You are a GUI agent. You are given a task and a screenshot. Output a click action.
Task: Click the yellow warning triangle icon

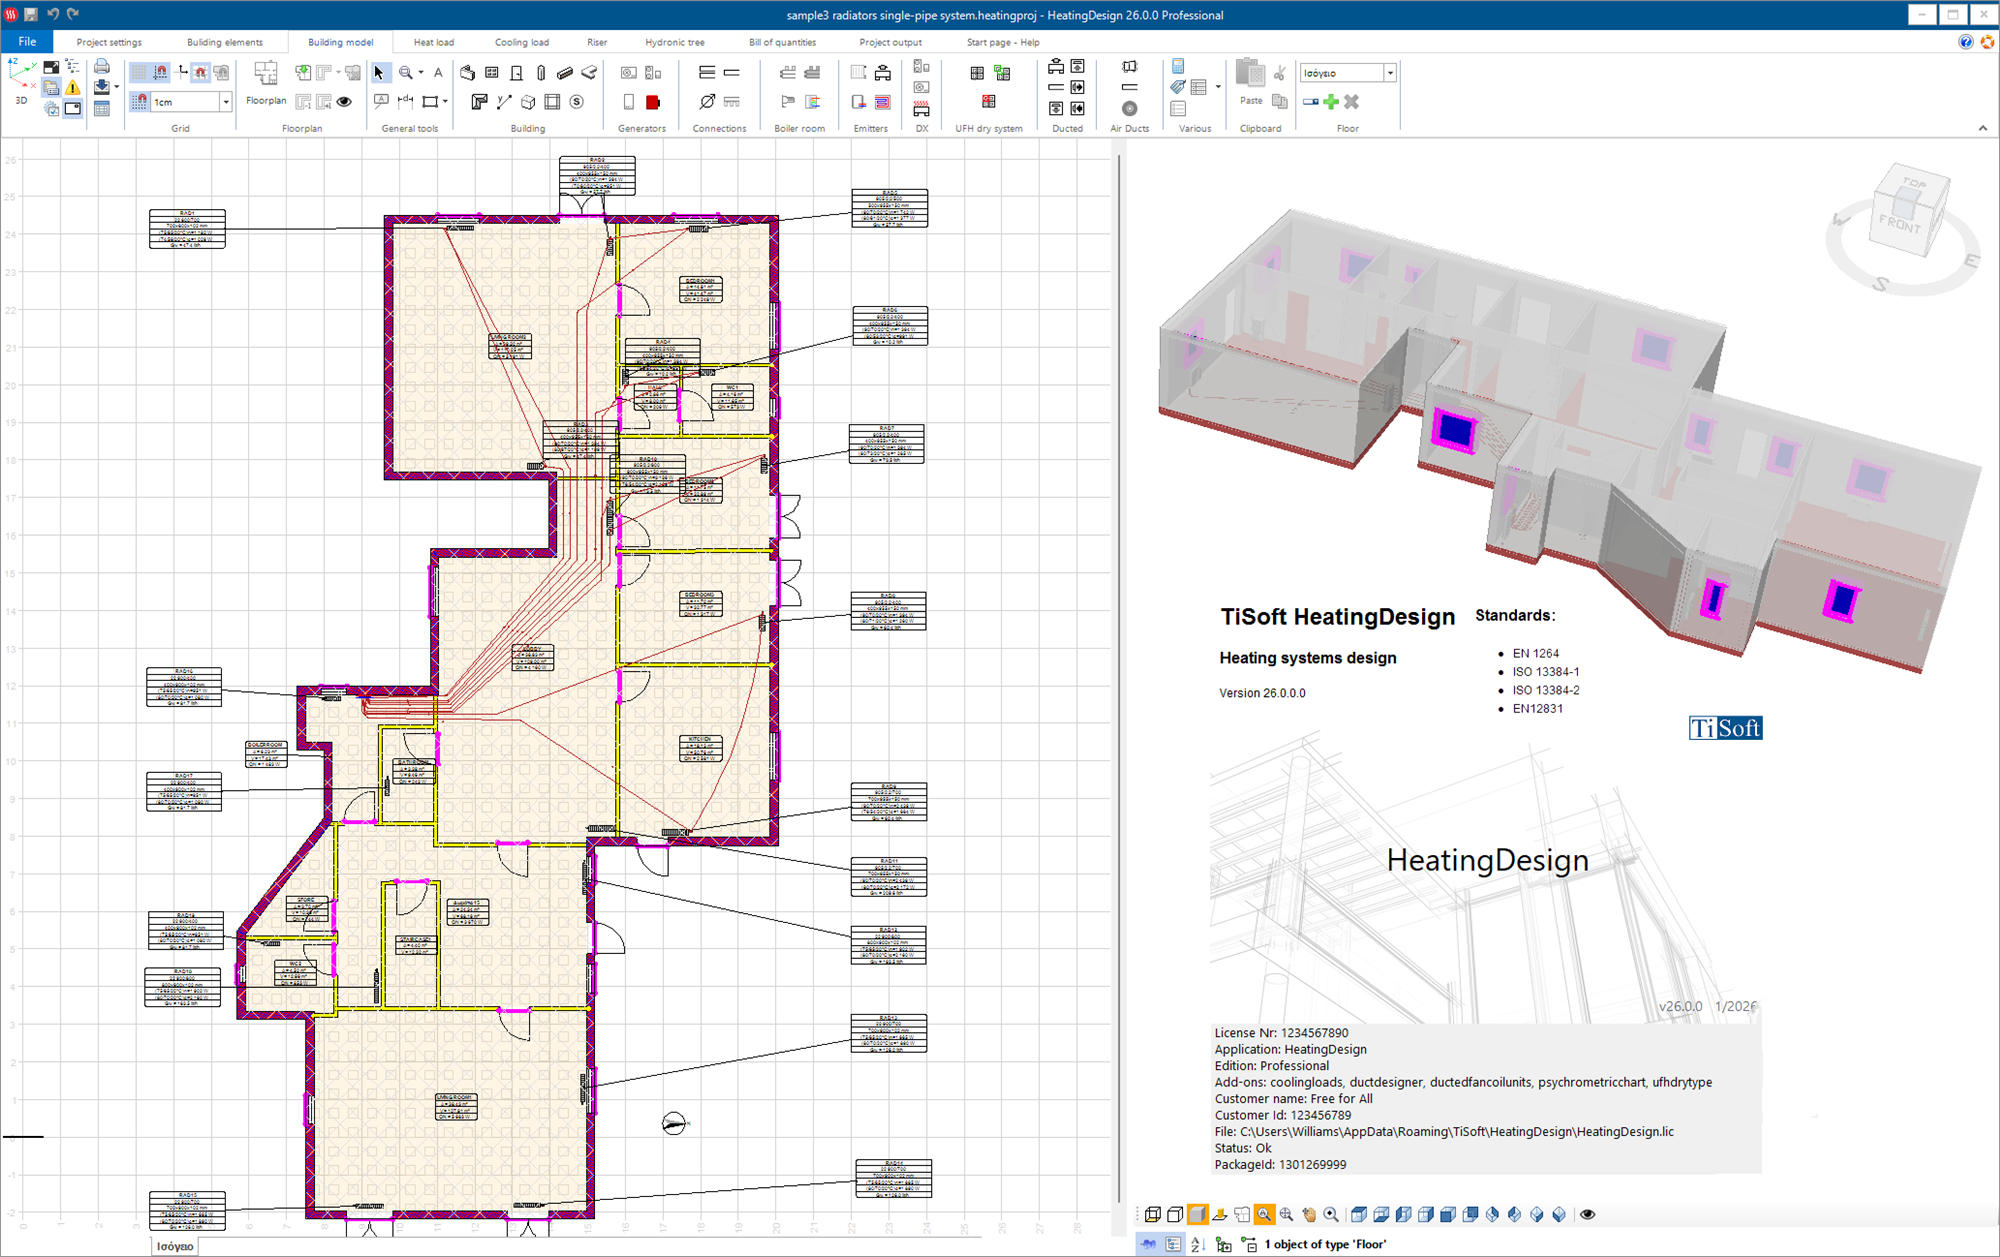[x=72, y=88]
